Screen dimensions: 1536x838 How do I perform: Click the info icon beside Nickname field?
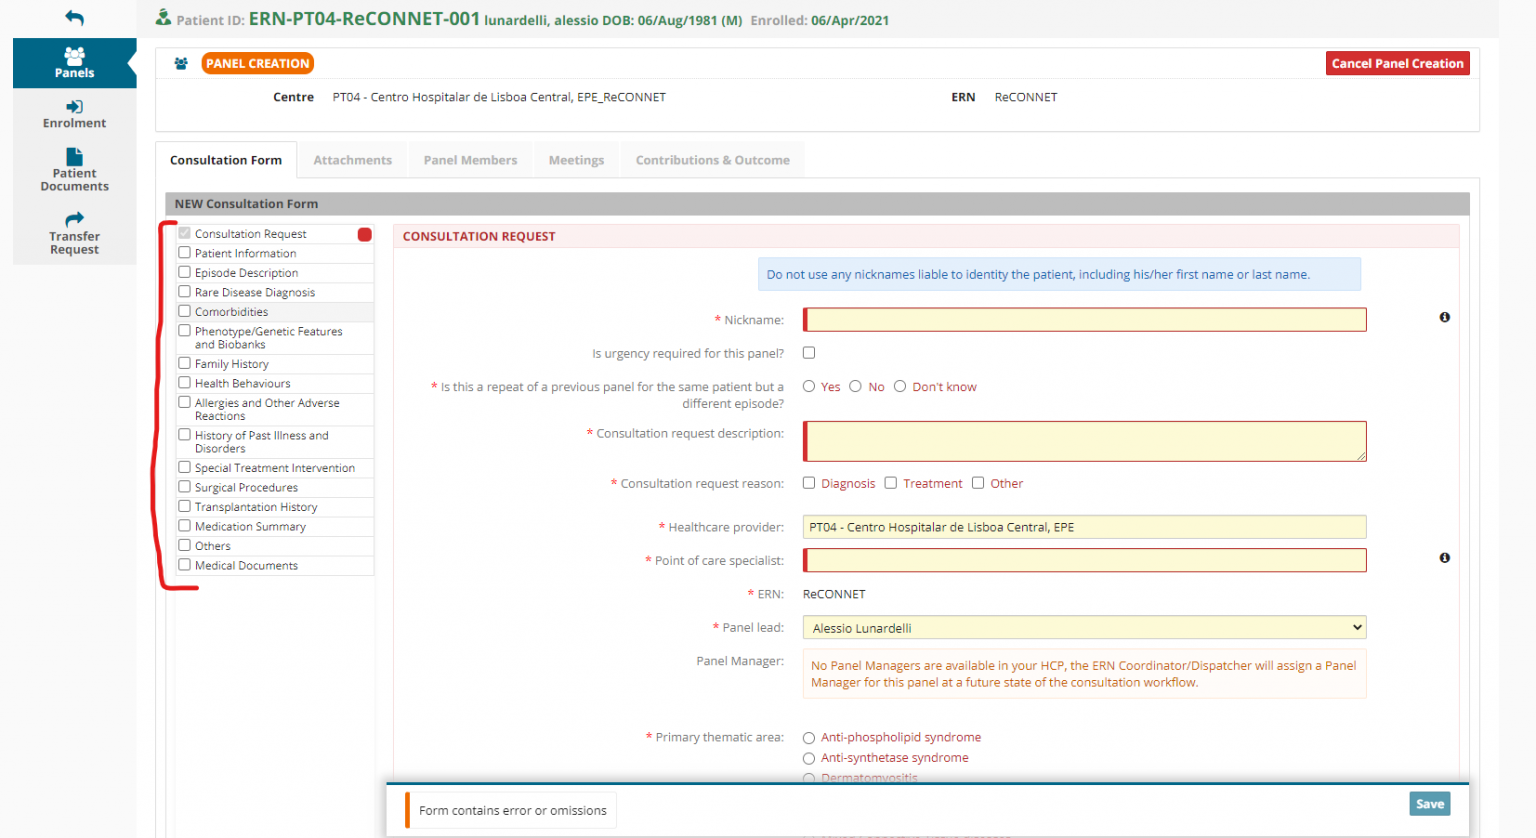pyautogui.click(x=1444, y=317)
